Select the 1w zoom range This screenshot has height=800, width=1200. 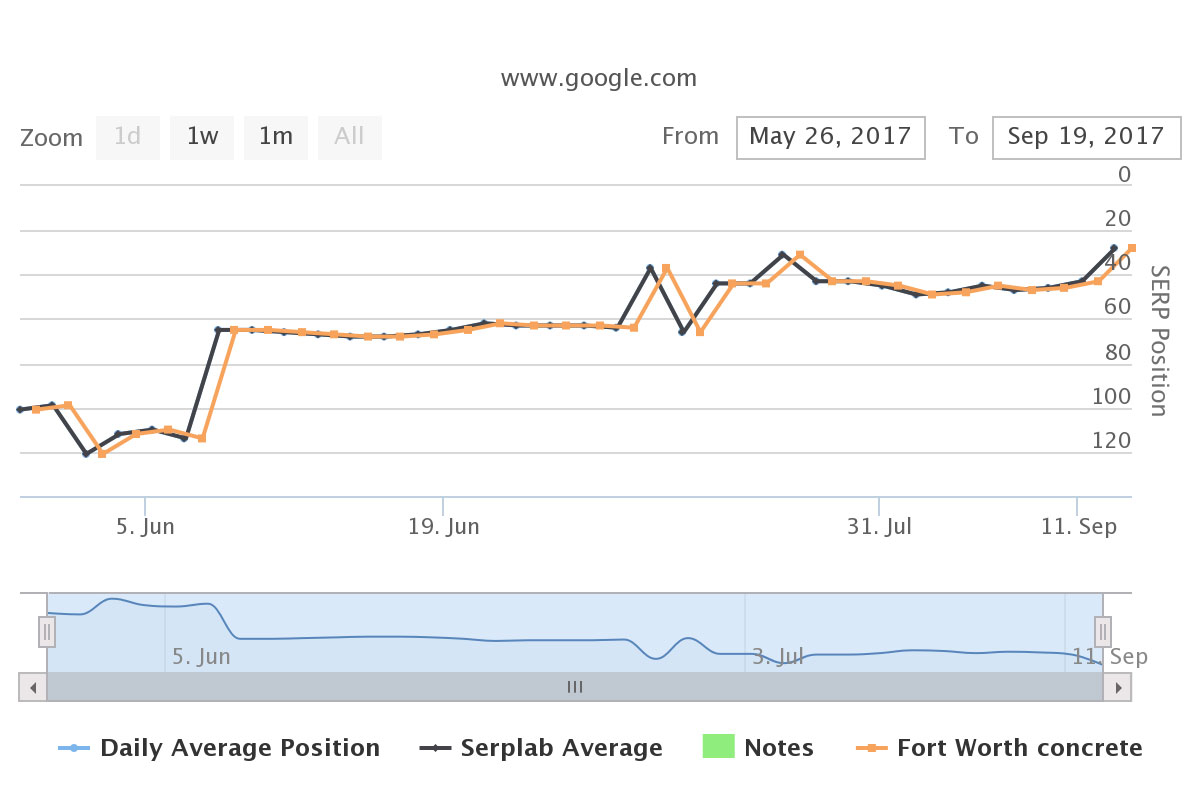click(202, 137)
